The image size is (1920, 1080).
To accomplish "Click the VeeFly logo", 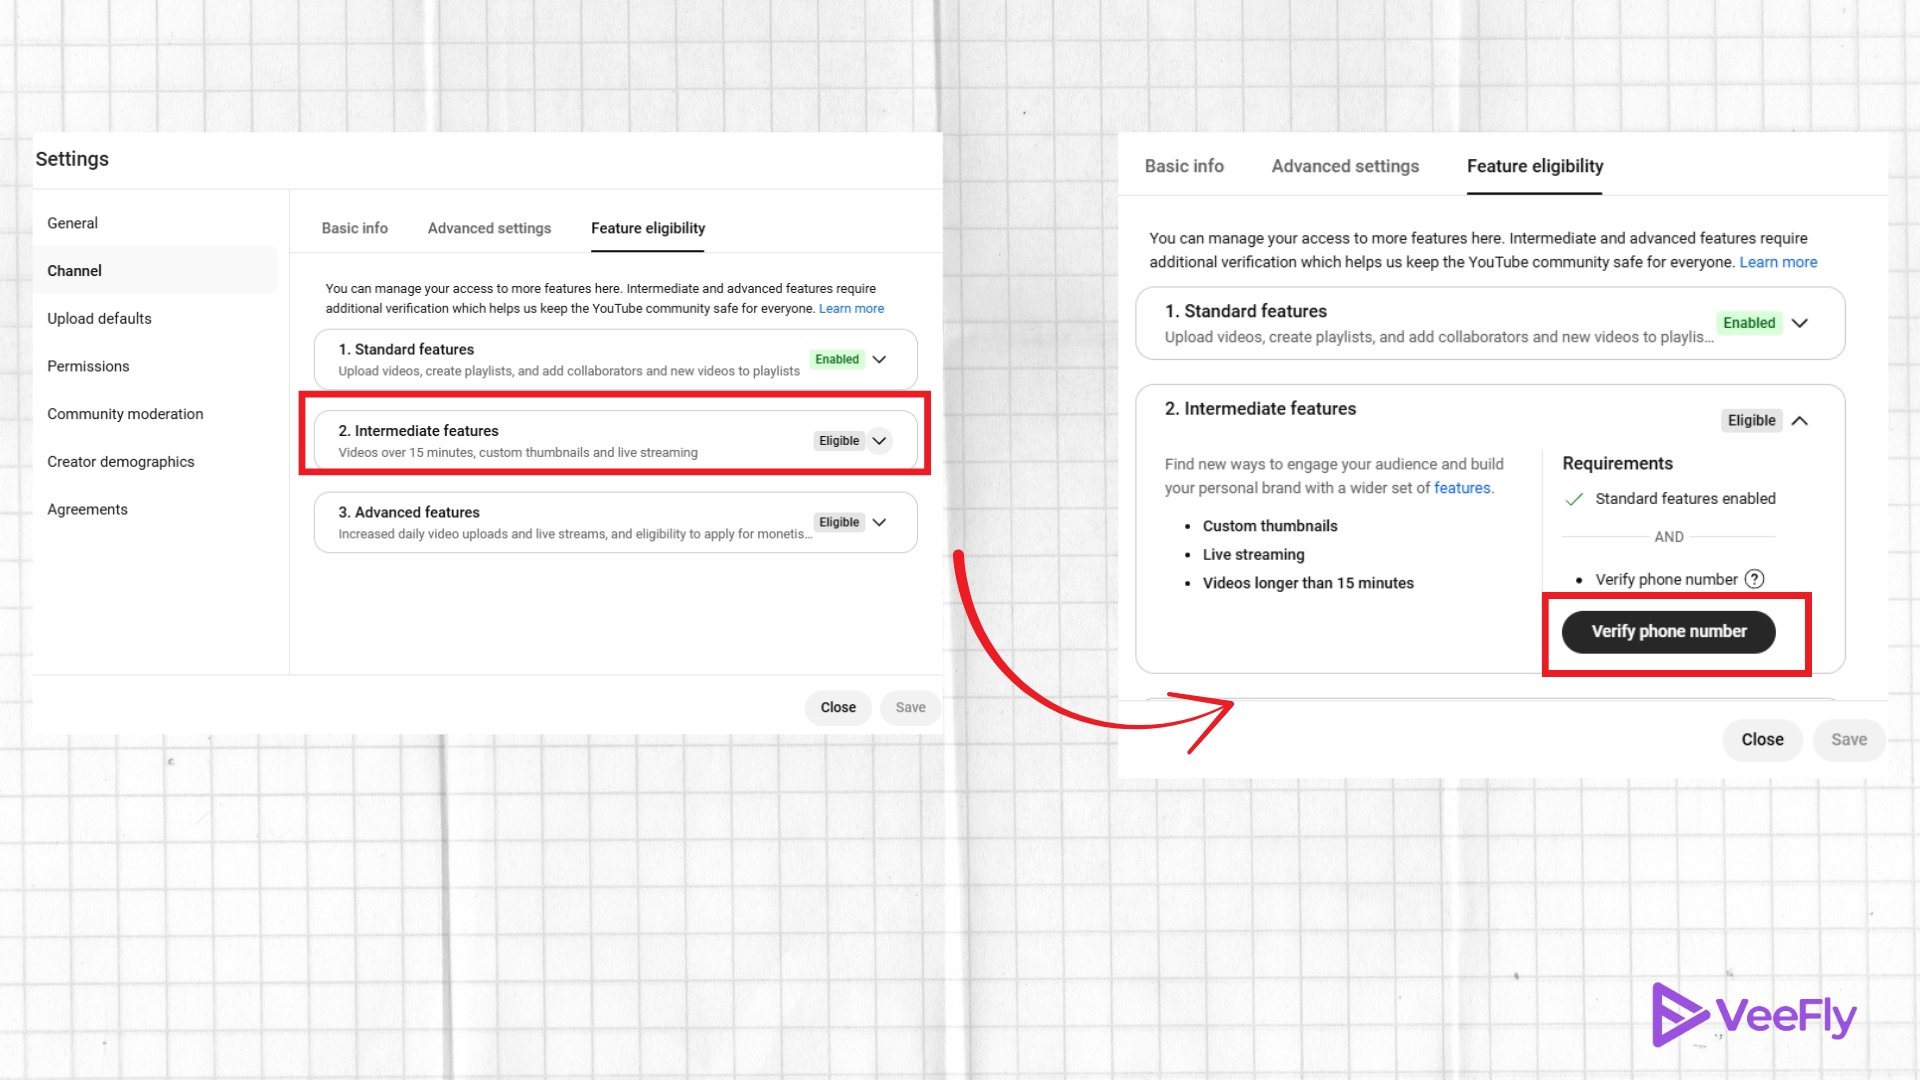I will [x=1754, y=1015].
